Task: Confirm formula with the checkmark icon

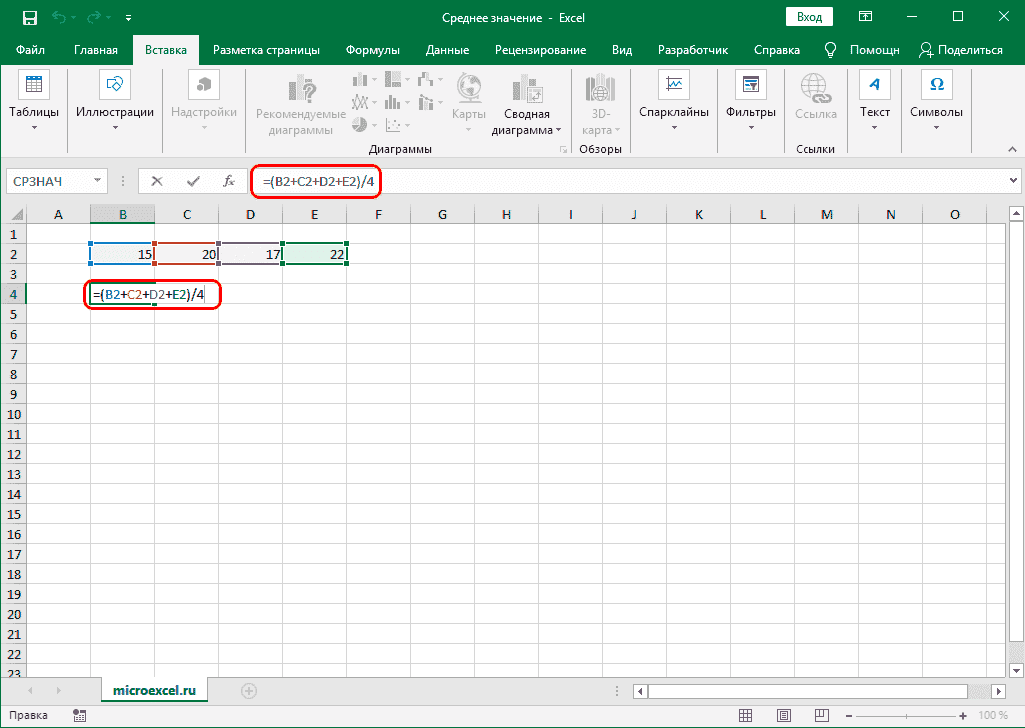Action: click(192, 181)
